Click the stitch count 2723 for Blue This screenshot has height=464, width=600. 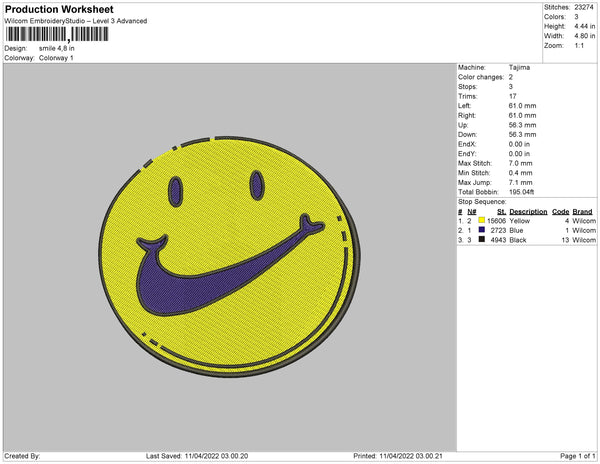(x=498, y=230)
